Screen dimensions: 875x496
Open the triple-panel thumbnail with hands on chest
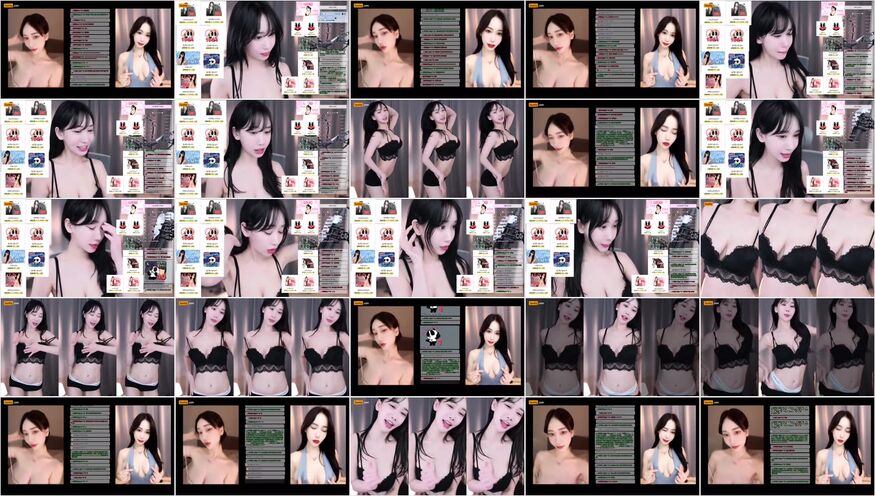pyautogui.click(x=87, y=346)
